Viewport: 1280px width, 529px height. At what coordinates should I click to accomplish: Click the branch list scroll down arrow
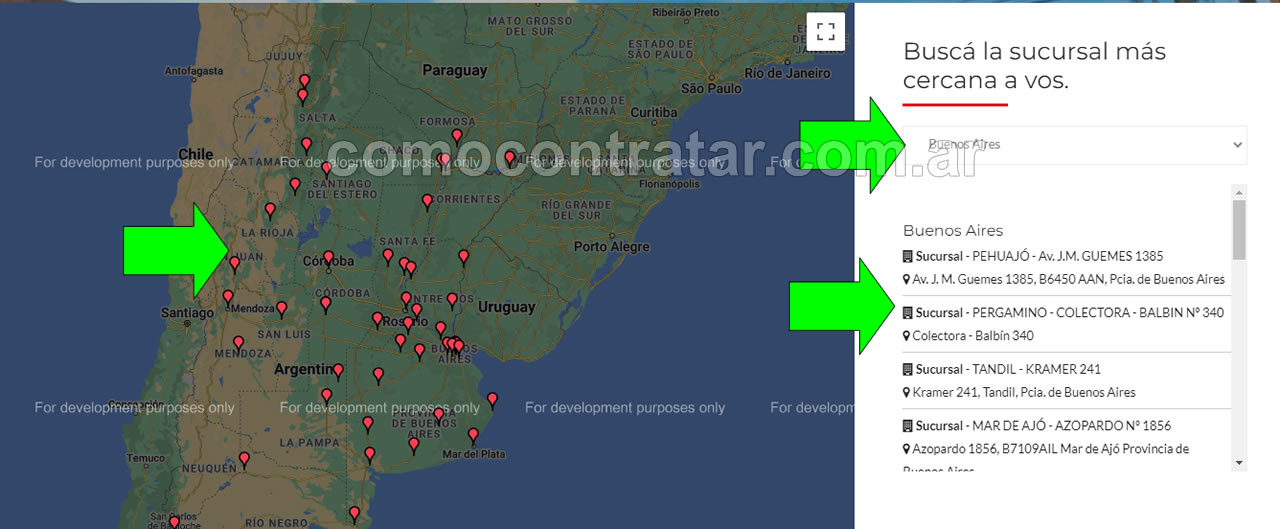(1240, 463)
